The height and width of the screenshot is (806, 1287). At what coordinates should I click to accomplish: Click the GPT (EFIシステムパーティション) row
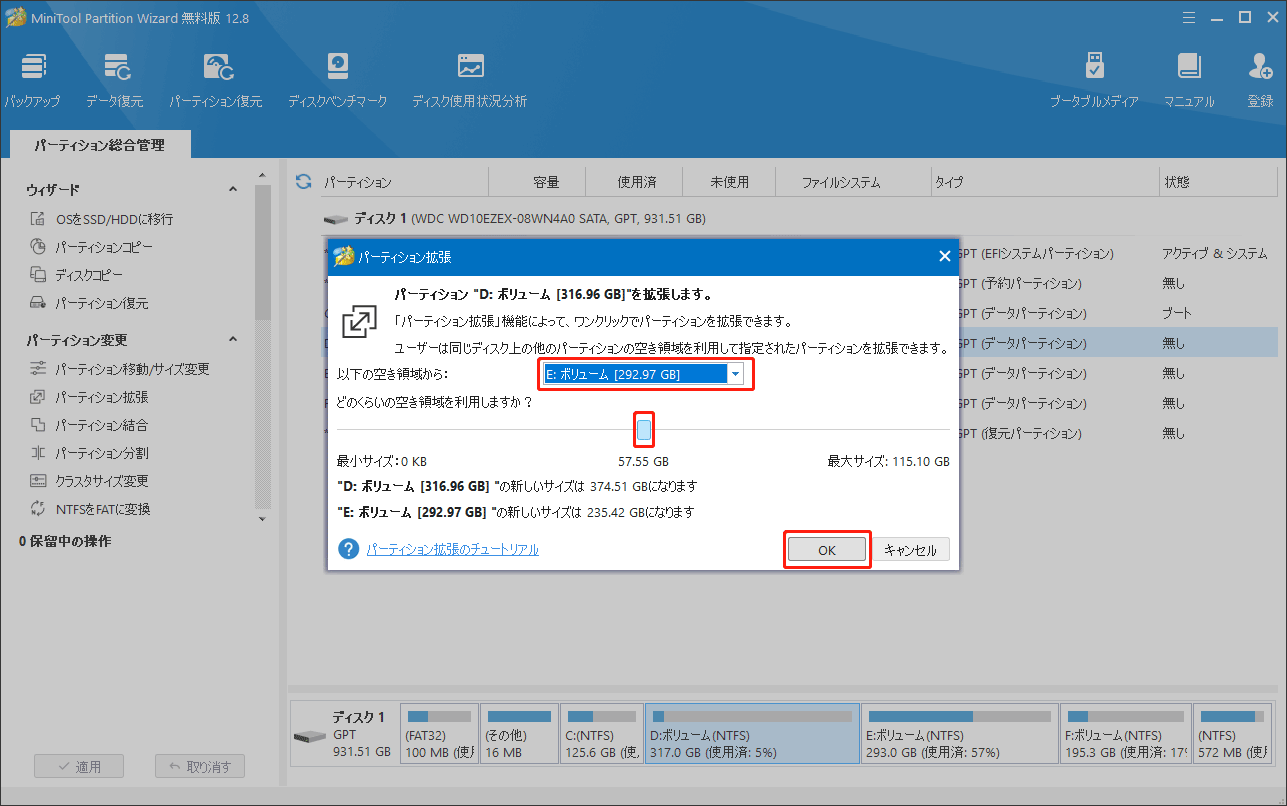click(x=1035, y=254)
